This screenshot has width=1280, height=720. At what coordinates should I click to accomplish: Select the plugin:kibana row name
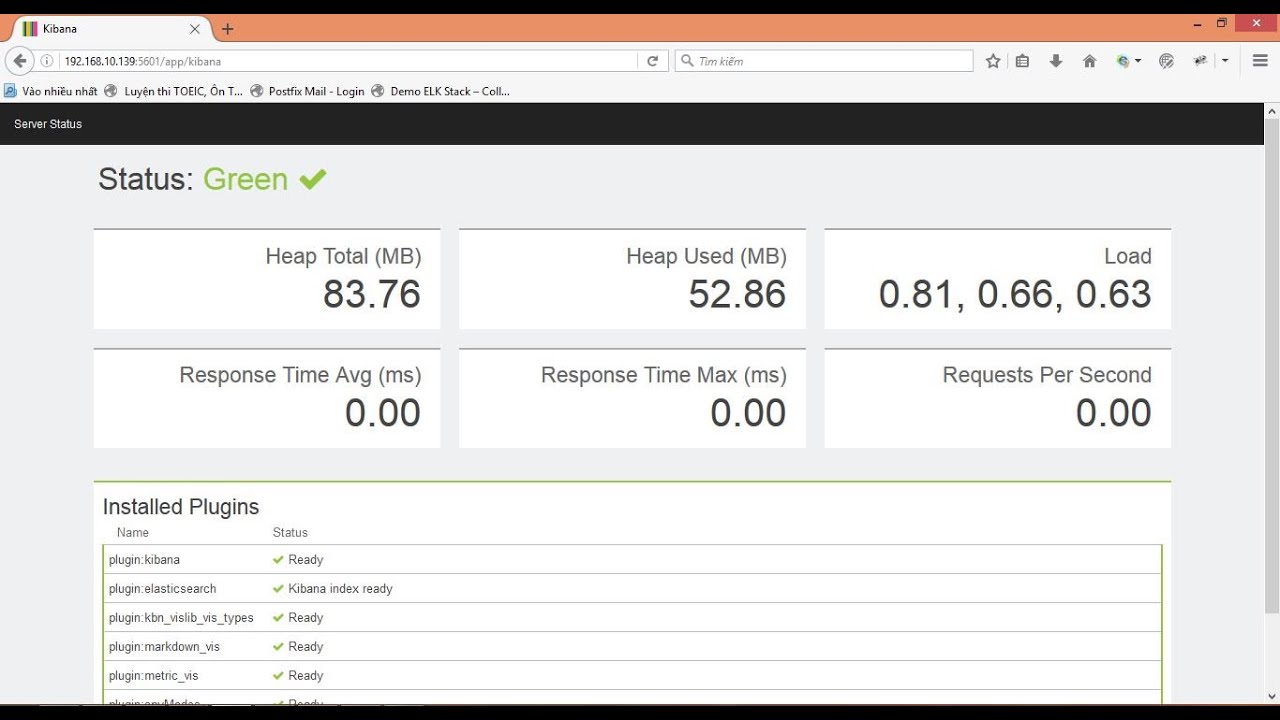click(144, 560)
